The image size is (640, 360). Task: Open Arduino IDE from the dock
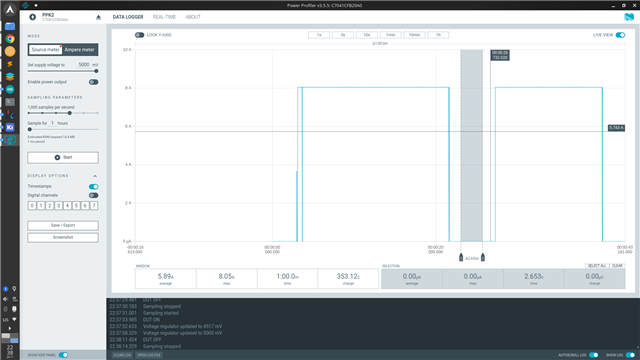click(10, 89)
